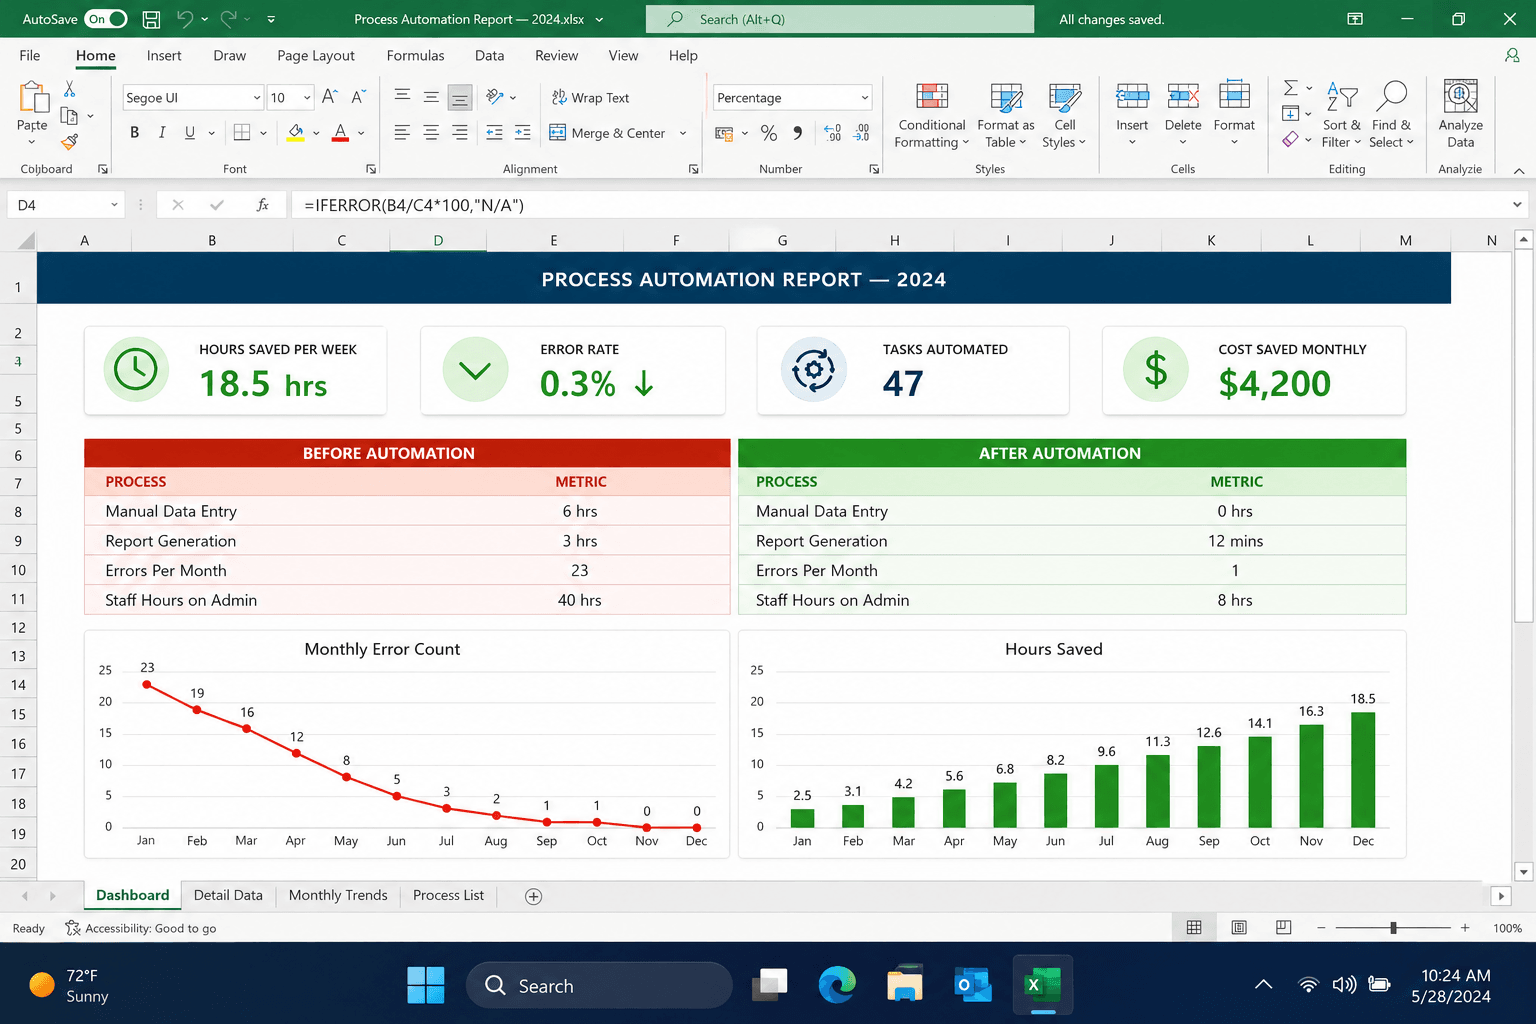Open Sort & Filter dropdown
The height and width of the screenshot is (1024, 1536).
tap(1341, 114)
